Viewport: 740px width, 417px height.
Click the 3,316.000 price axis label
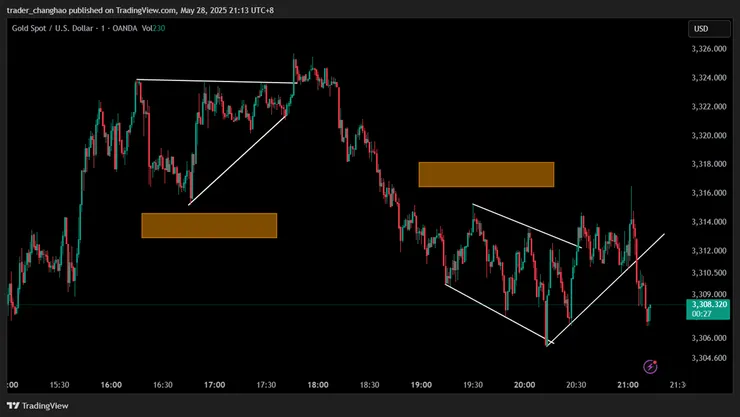[x=709, y=193]
